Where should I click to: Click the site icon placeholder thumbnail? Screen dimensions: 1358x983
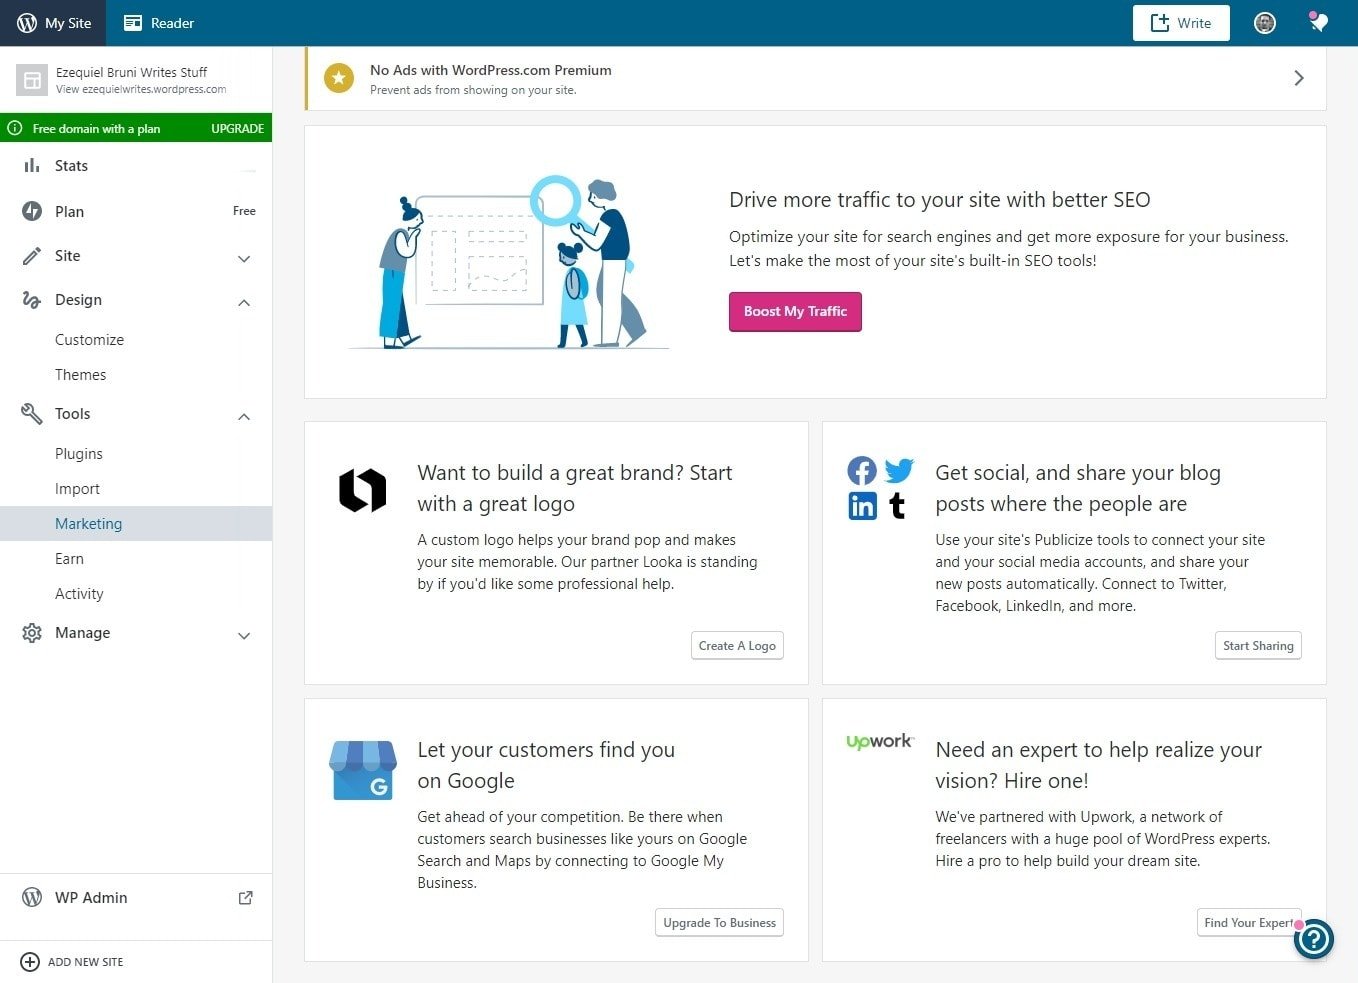(32, 80)
